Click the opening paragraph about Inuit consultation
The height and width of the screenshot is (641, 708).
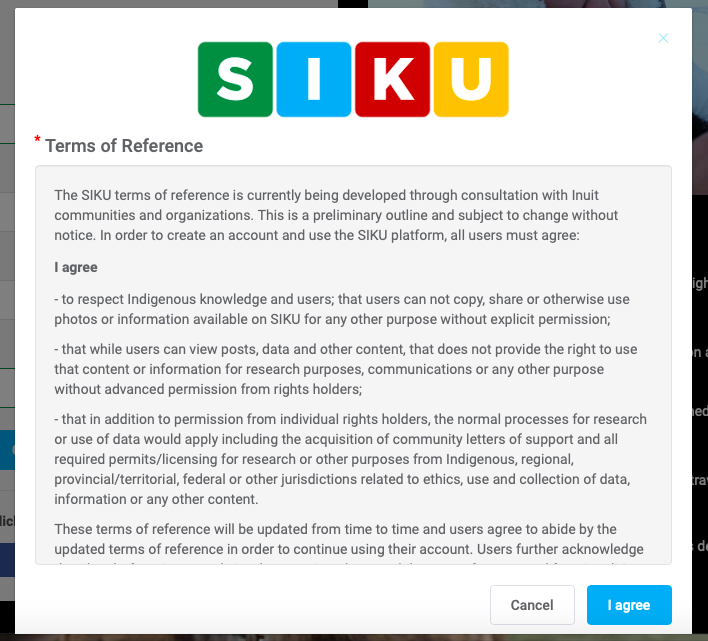click(336, 215)
